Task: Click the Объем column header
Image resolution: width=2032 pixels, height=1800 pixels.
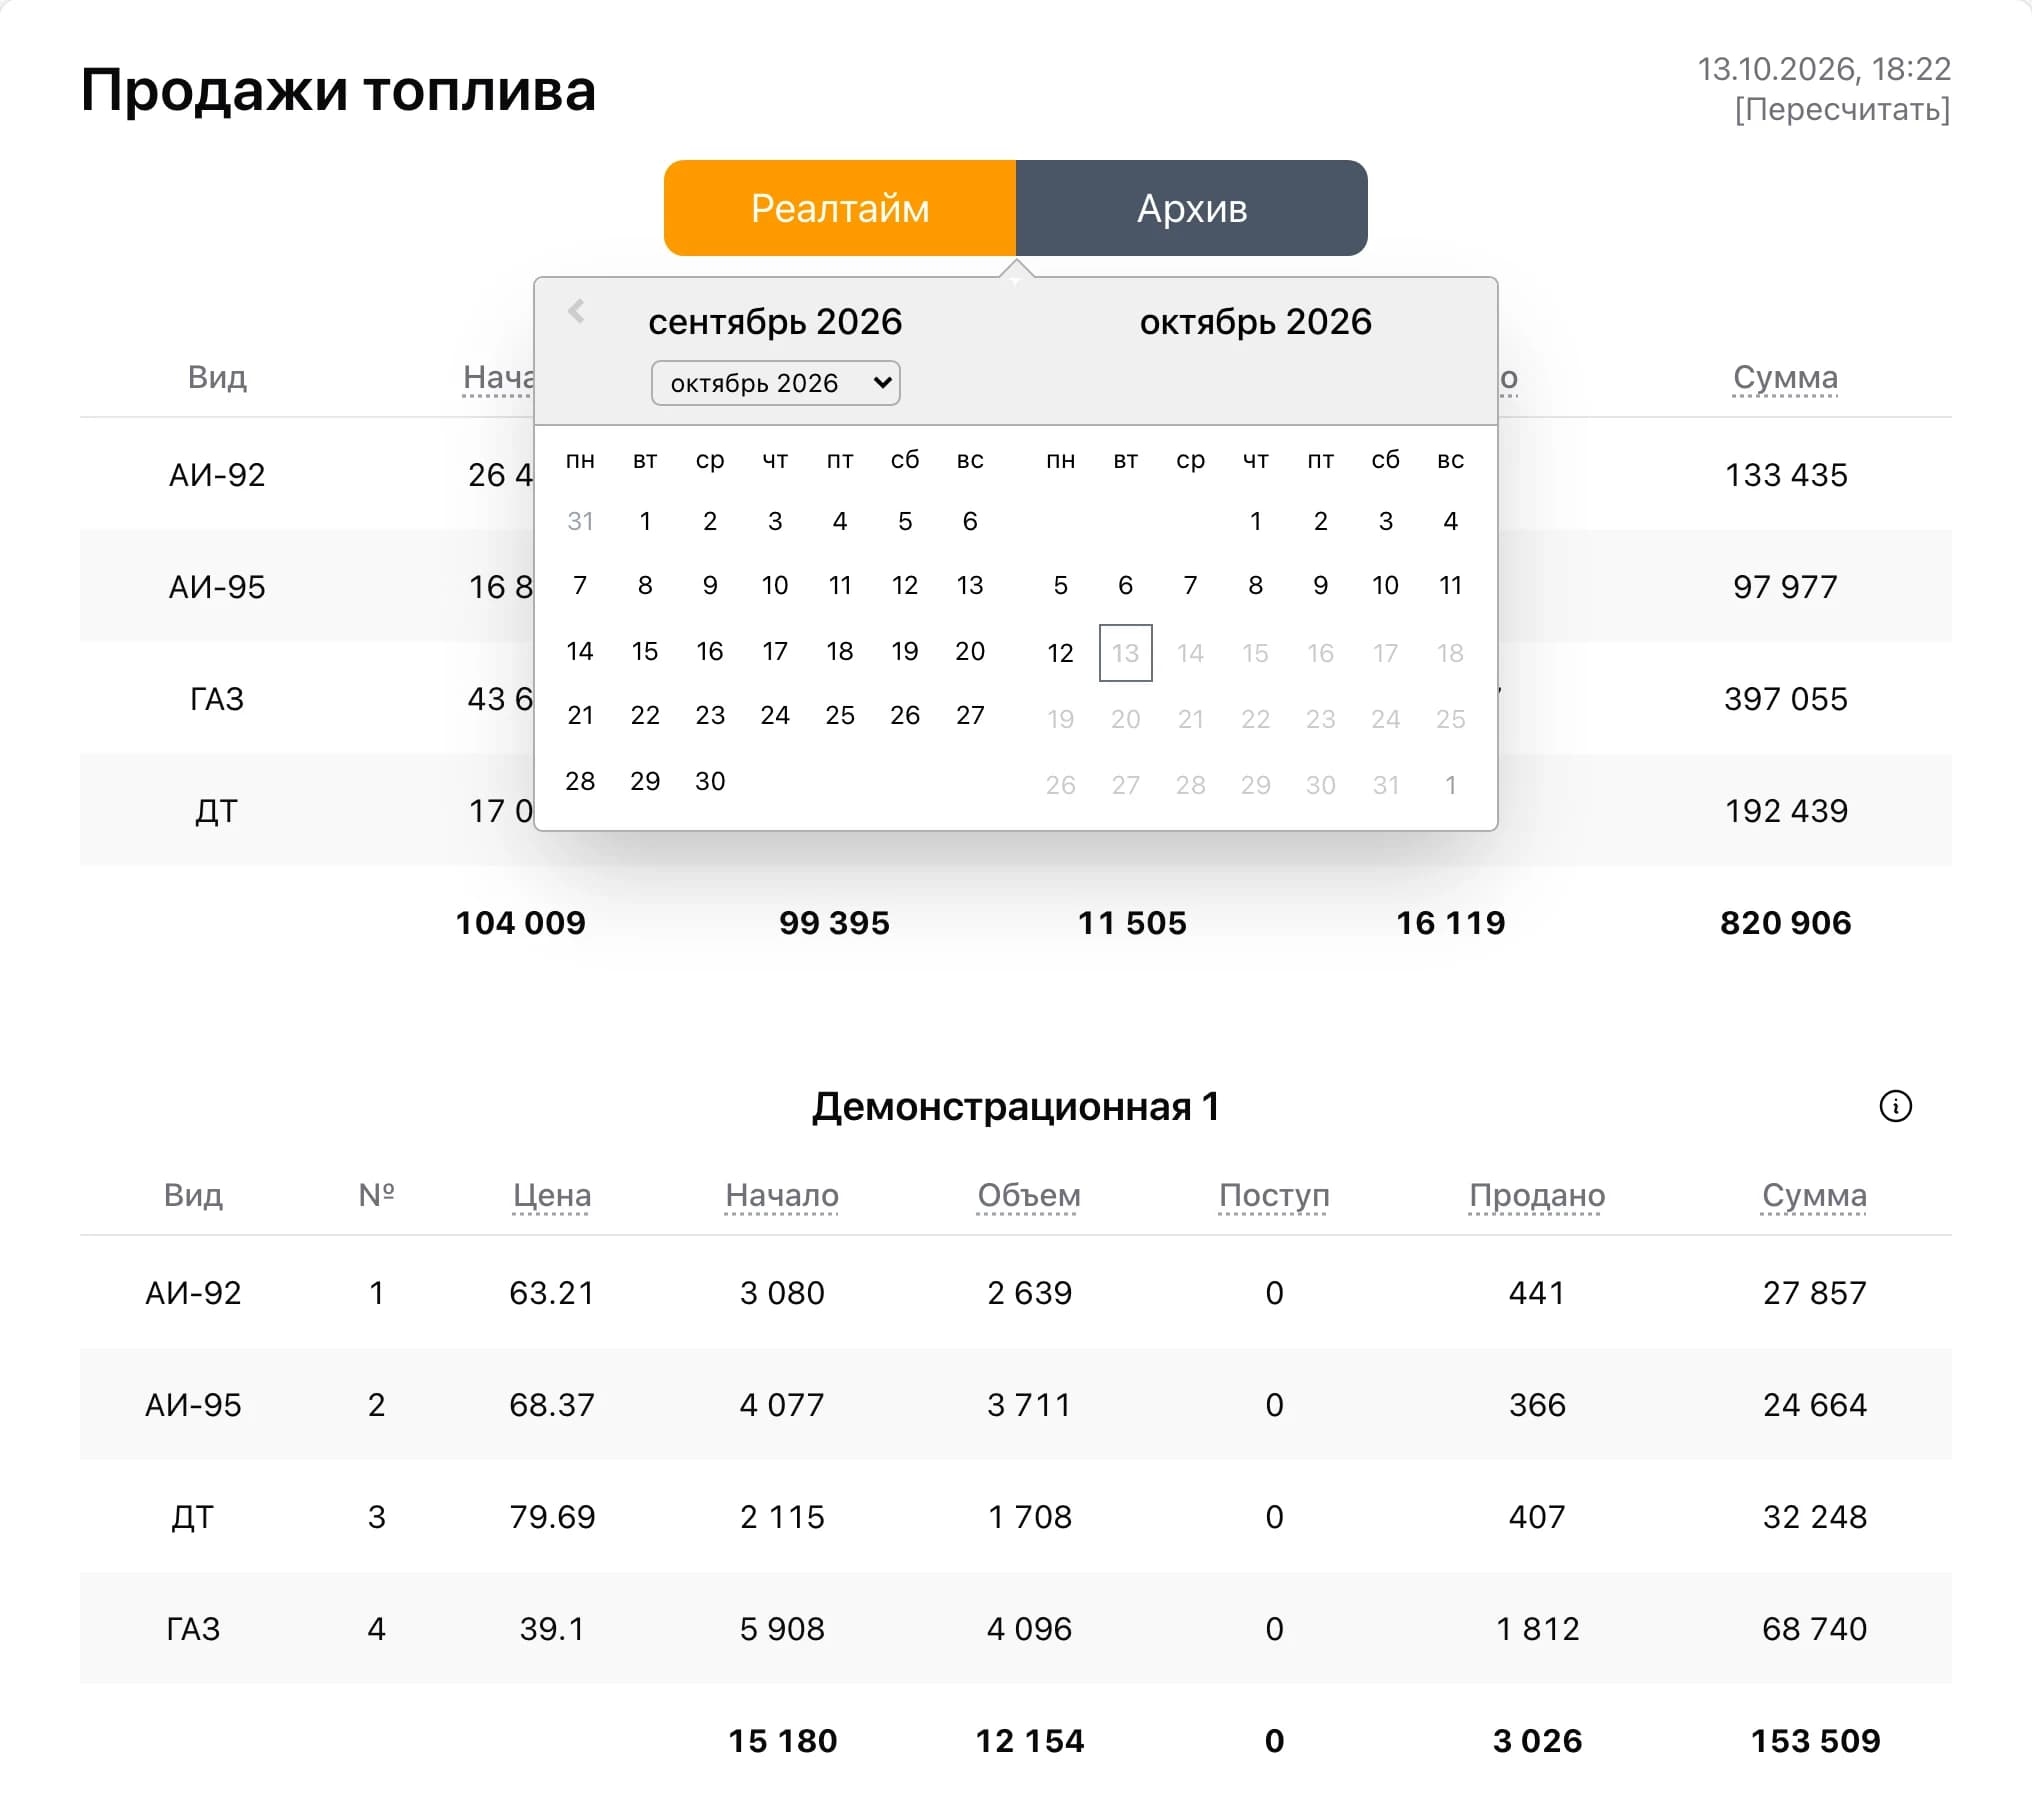Action: coord(1029,1195)
